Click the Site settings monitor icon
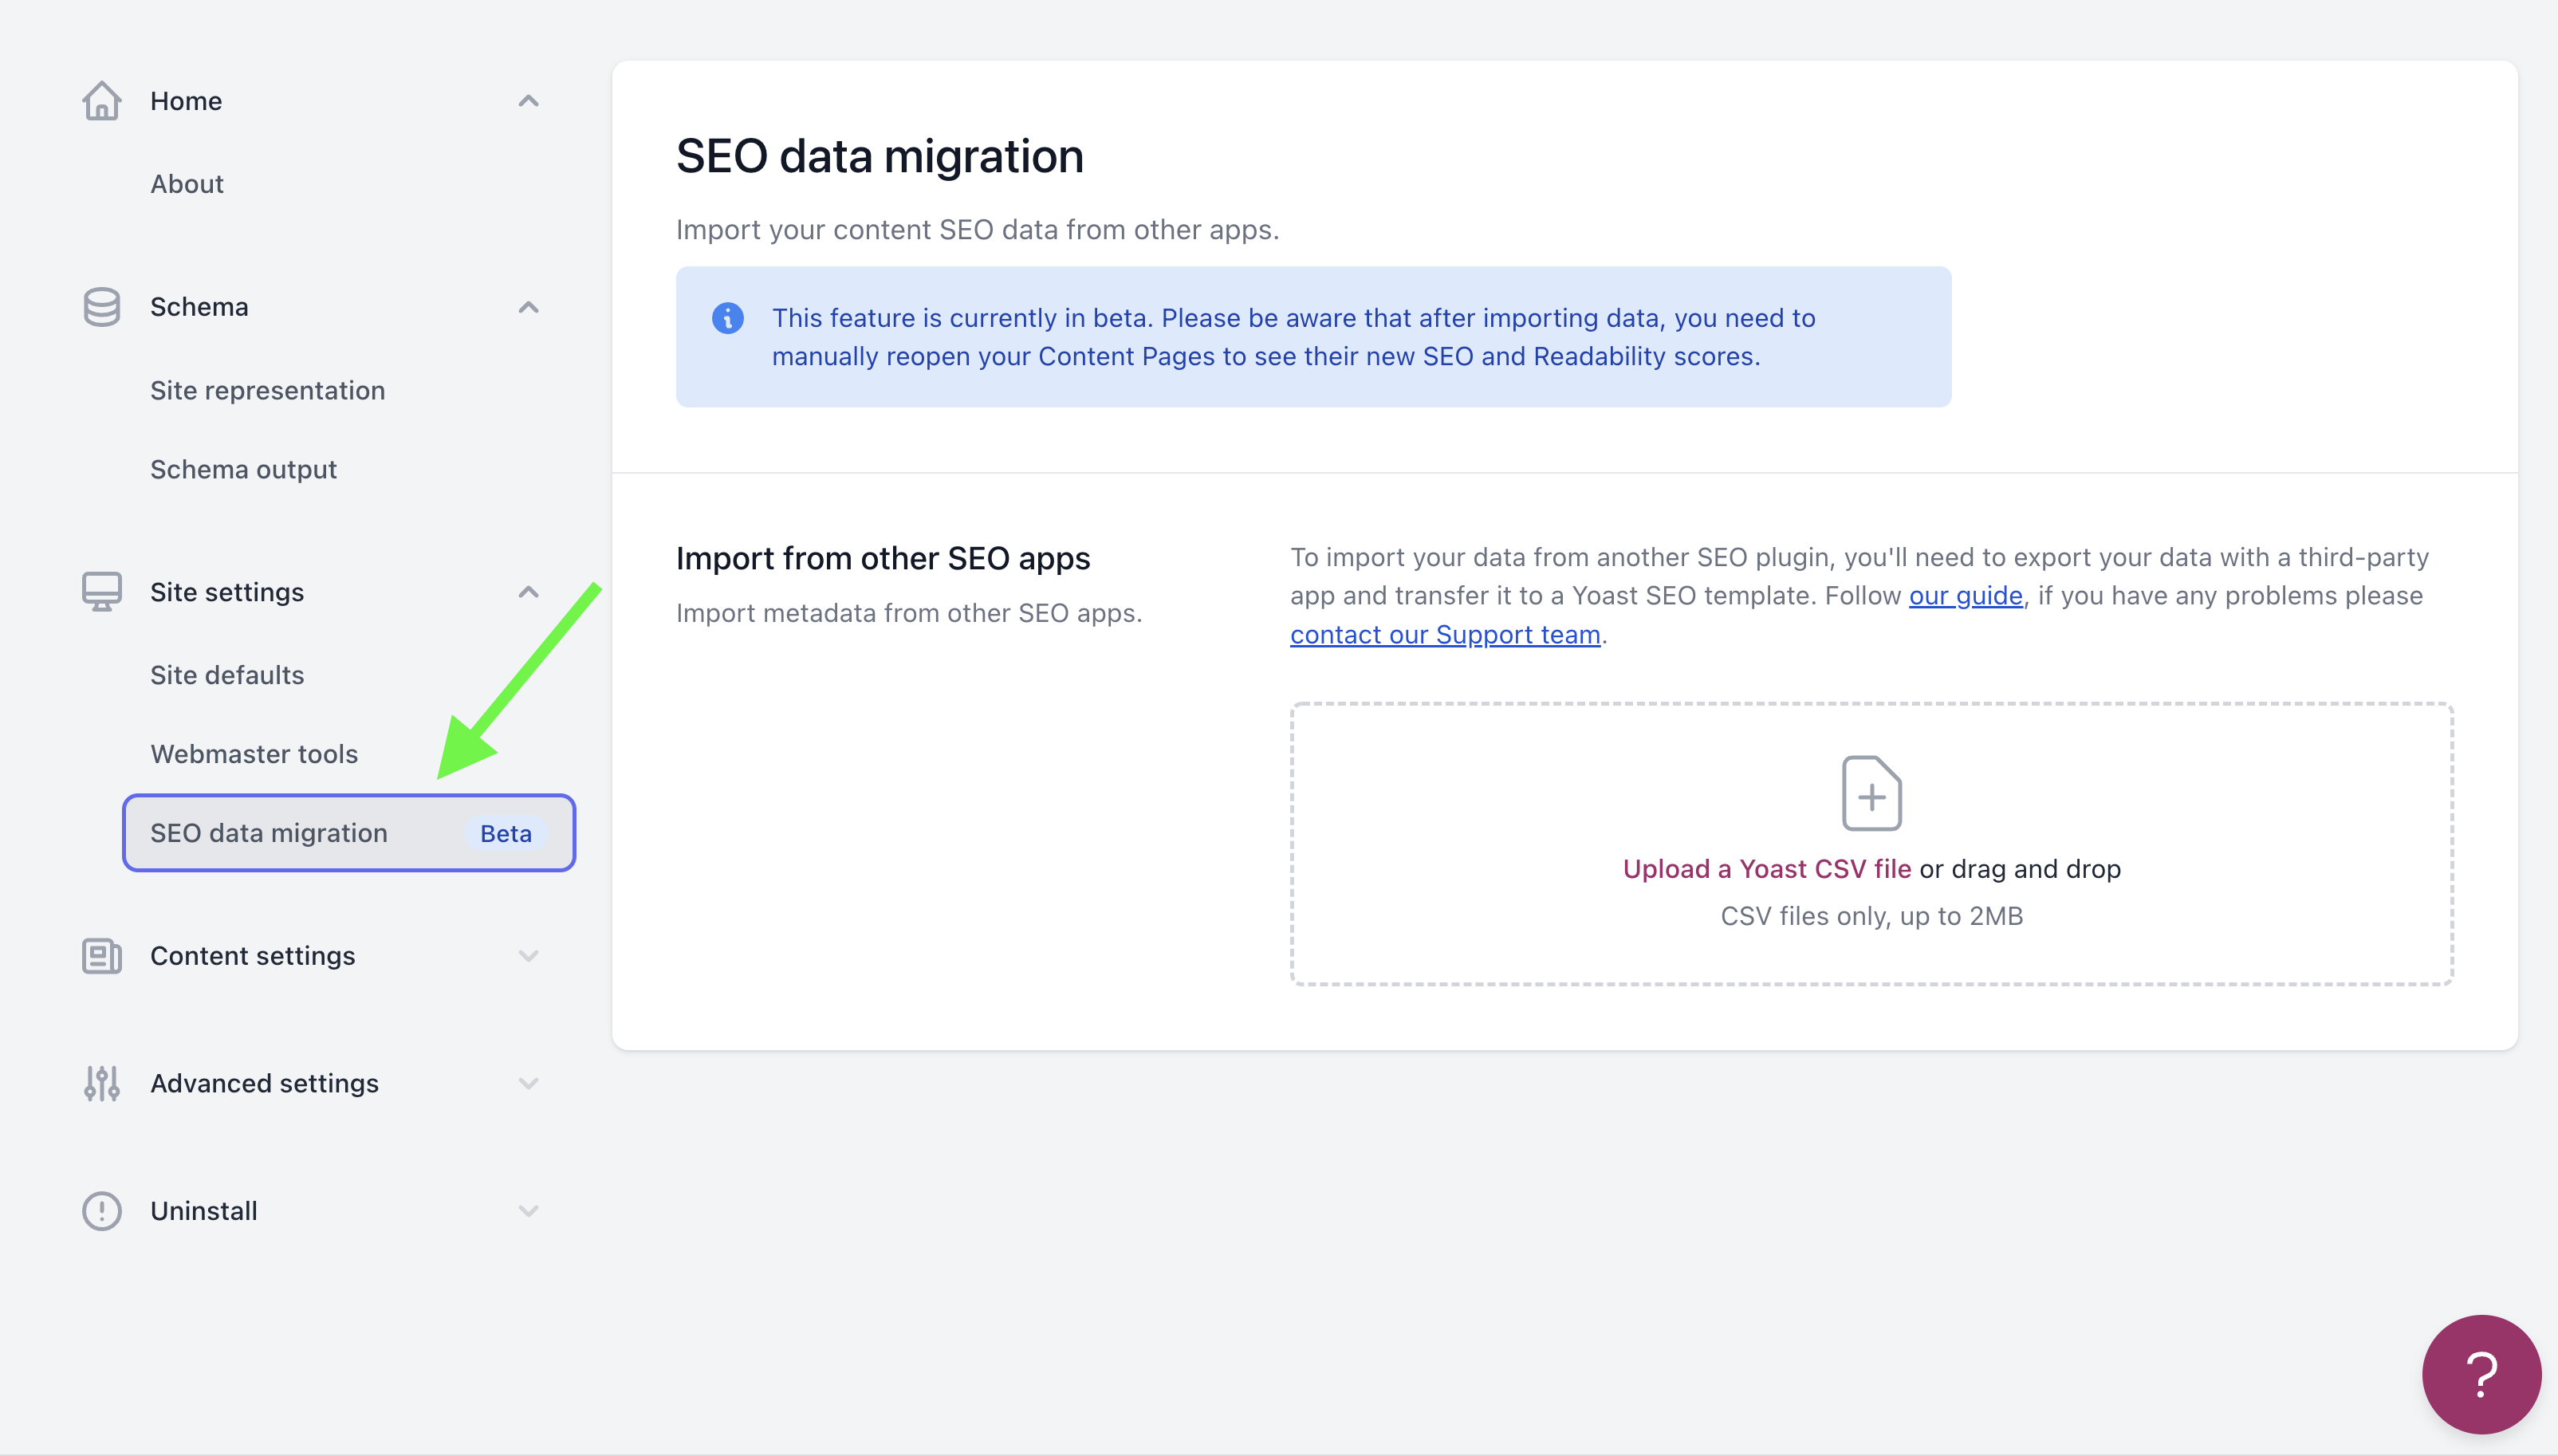This screenshot has width=2558, height=1456. click(x=101, y=592)
